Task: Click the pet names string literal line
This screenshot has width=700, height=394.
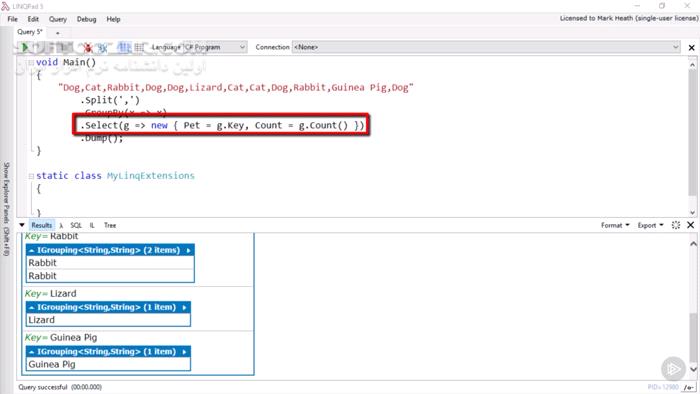Action: (236, 87)
